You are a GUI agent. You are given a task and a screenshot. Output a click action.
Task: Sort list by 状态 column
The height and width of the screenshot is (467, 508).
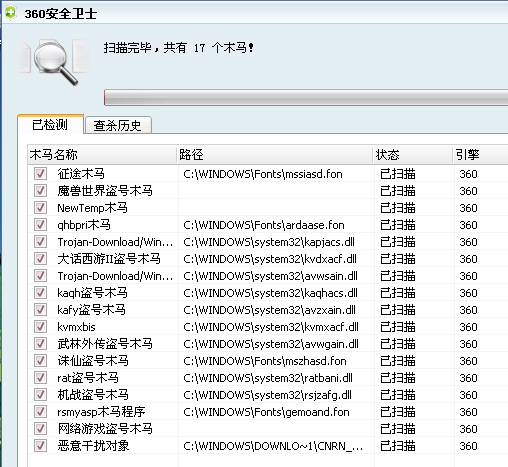coord(413,155)
